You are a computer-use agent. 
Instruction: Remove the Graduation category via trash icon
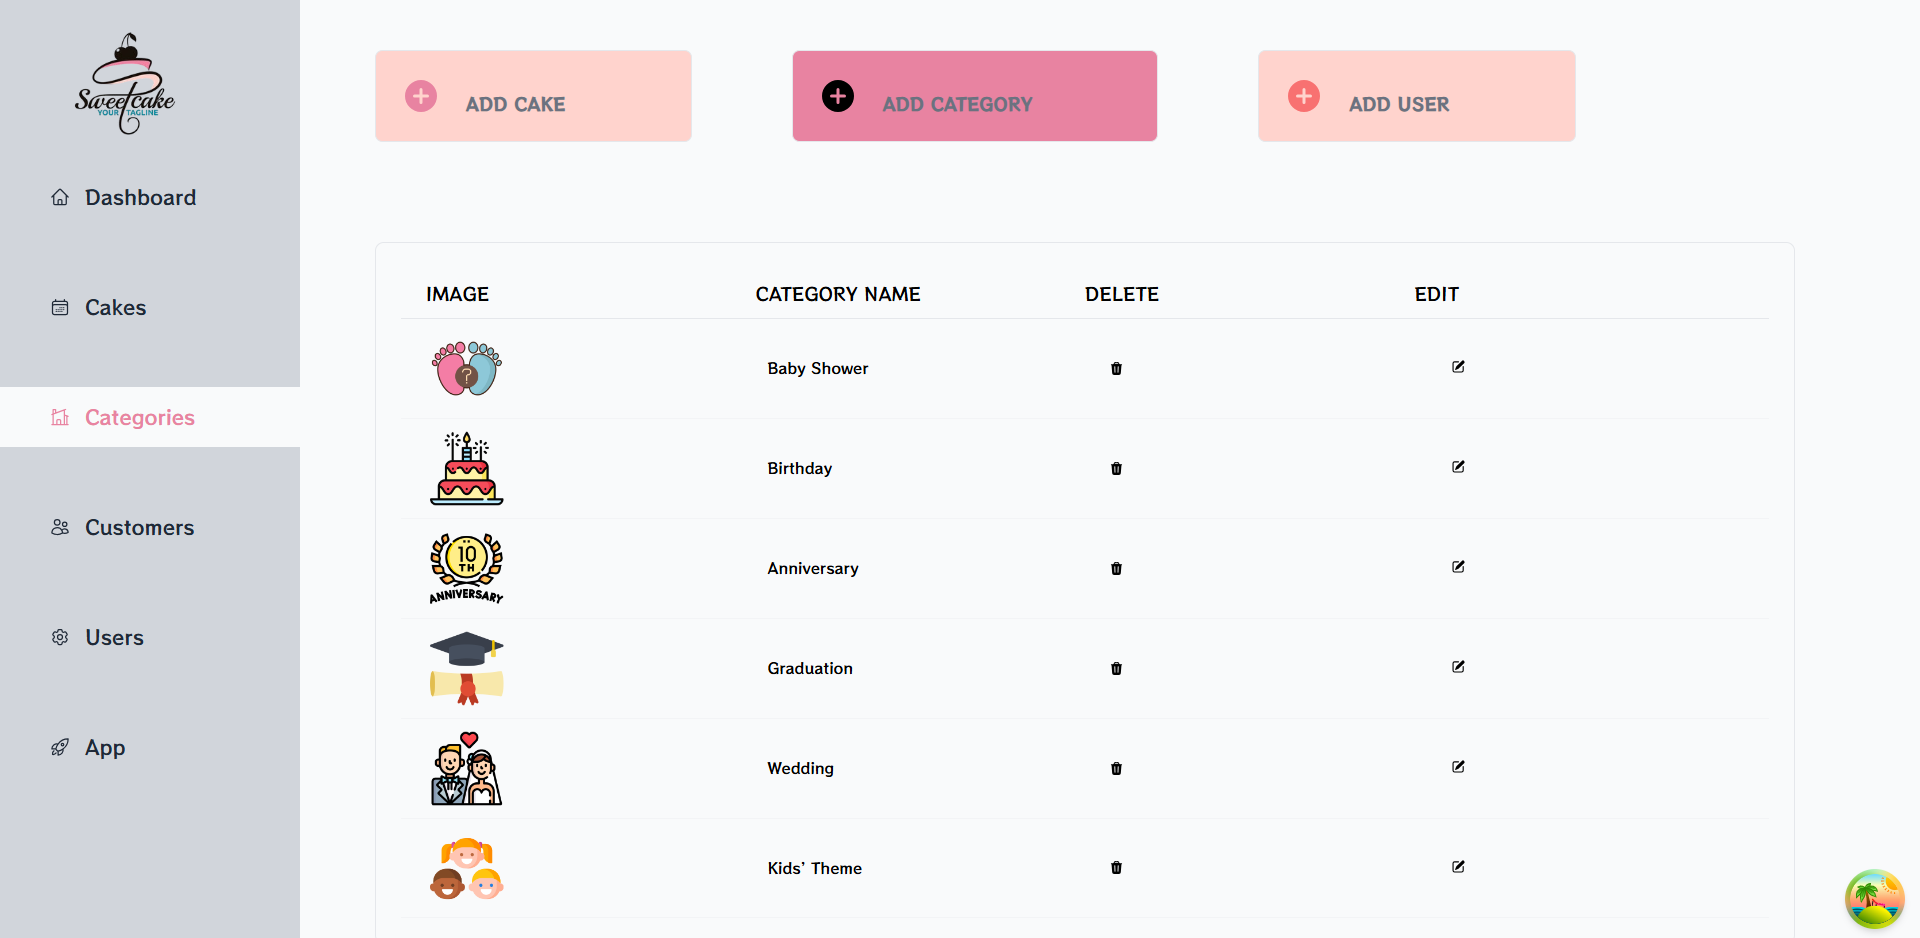[x=1116, y=668]
